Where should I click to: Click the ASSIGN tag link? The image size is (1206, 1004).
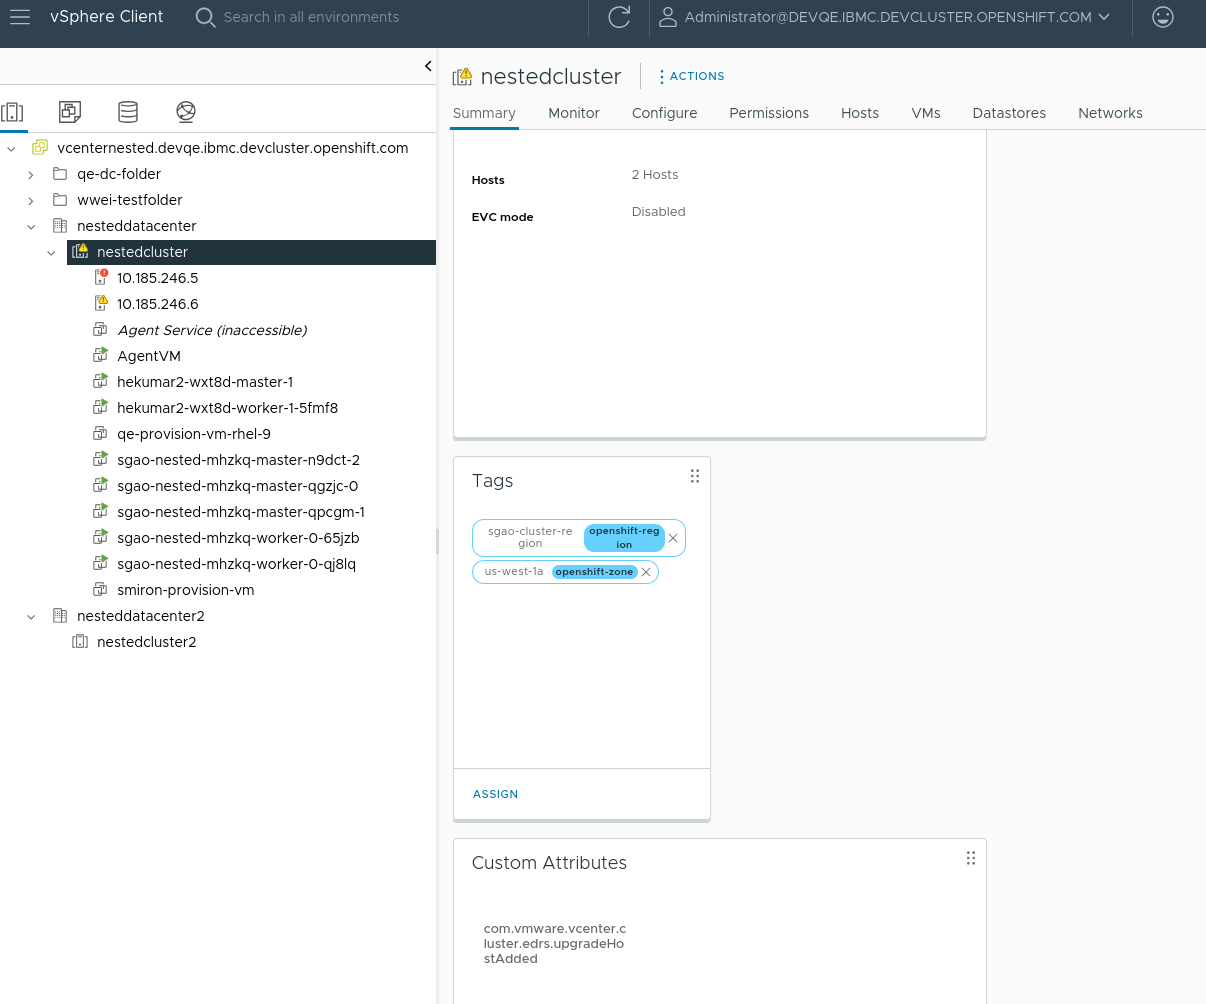pyautogui.click(x=495, y=794)
